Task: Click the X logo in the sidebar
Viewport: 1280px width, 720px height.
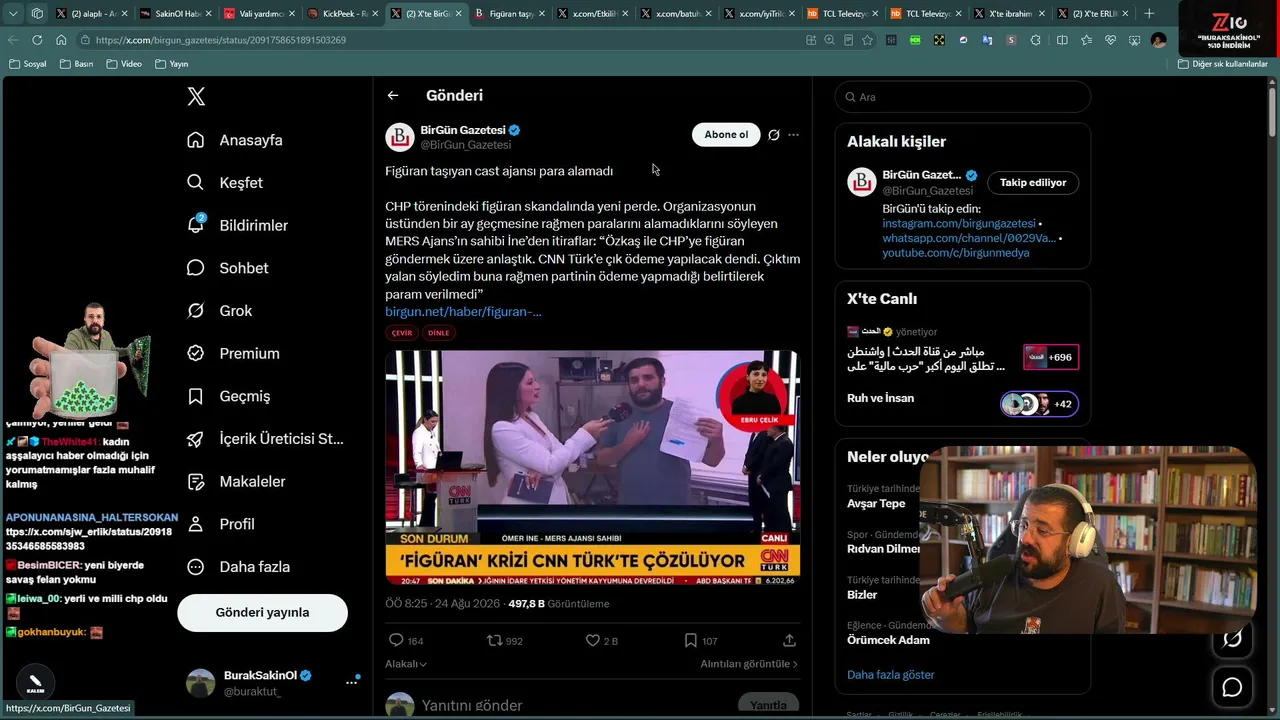Action: click(196, 96)
